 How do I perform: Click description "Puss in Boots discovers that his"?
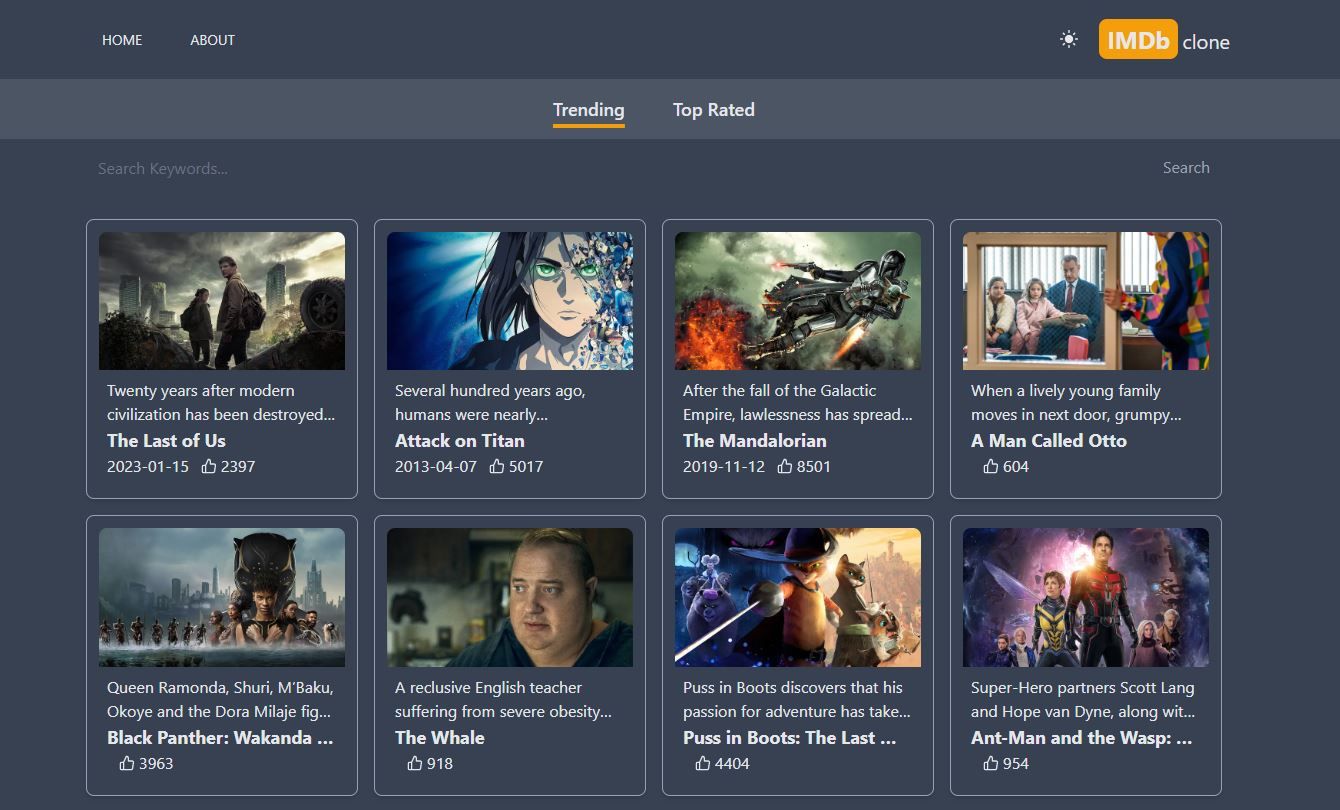(x=797, y=700)
